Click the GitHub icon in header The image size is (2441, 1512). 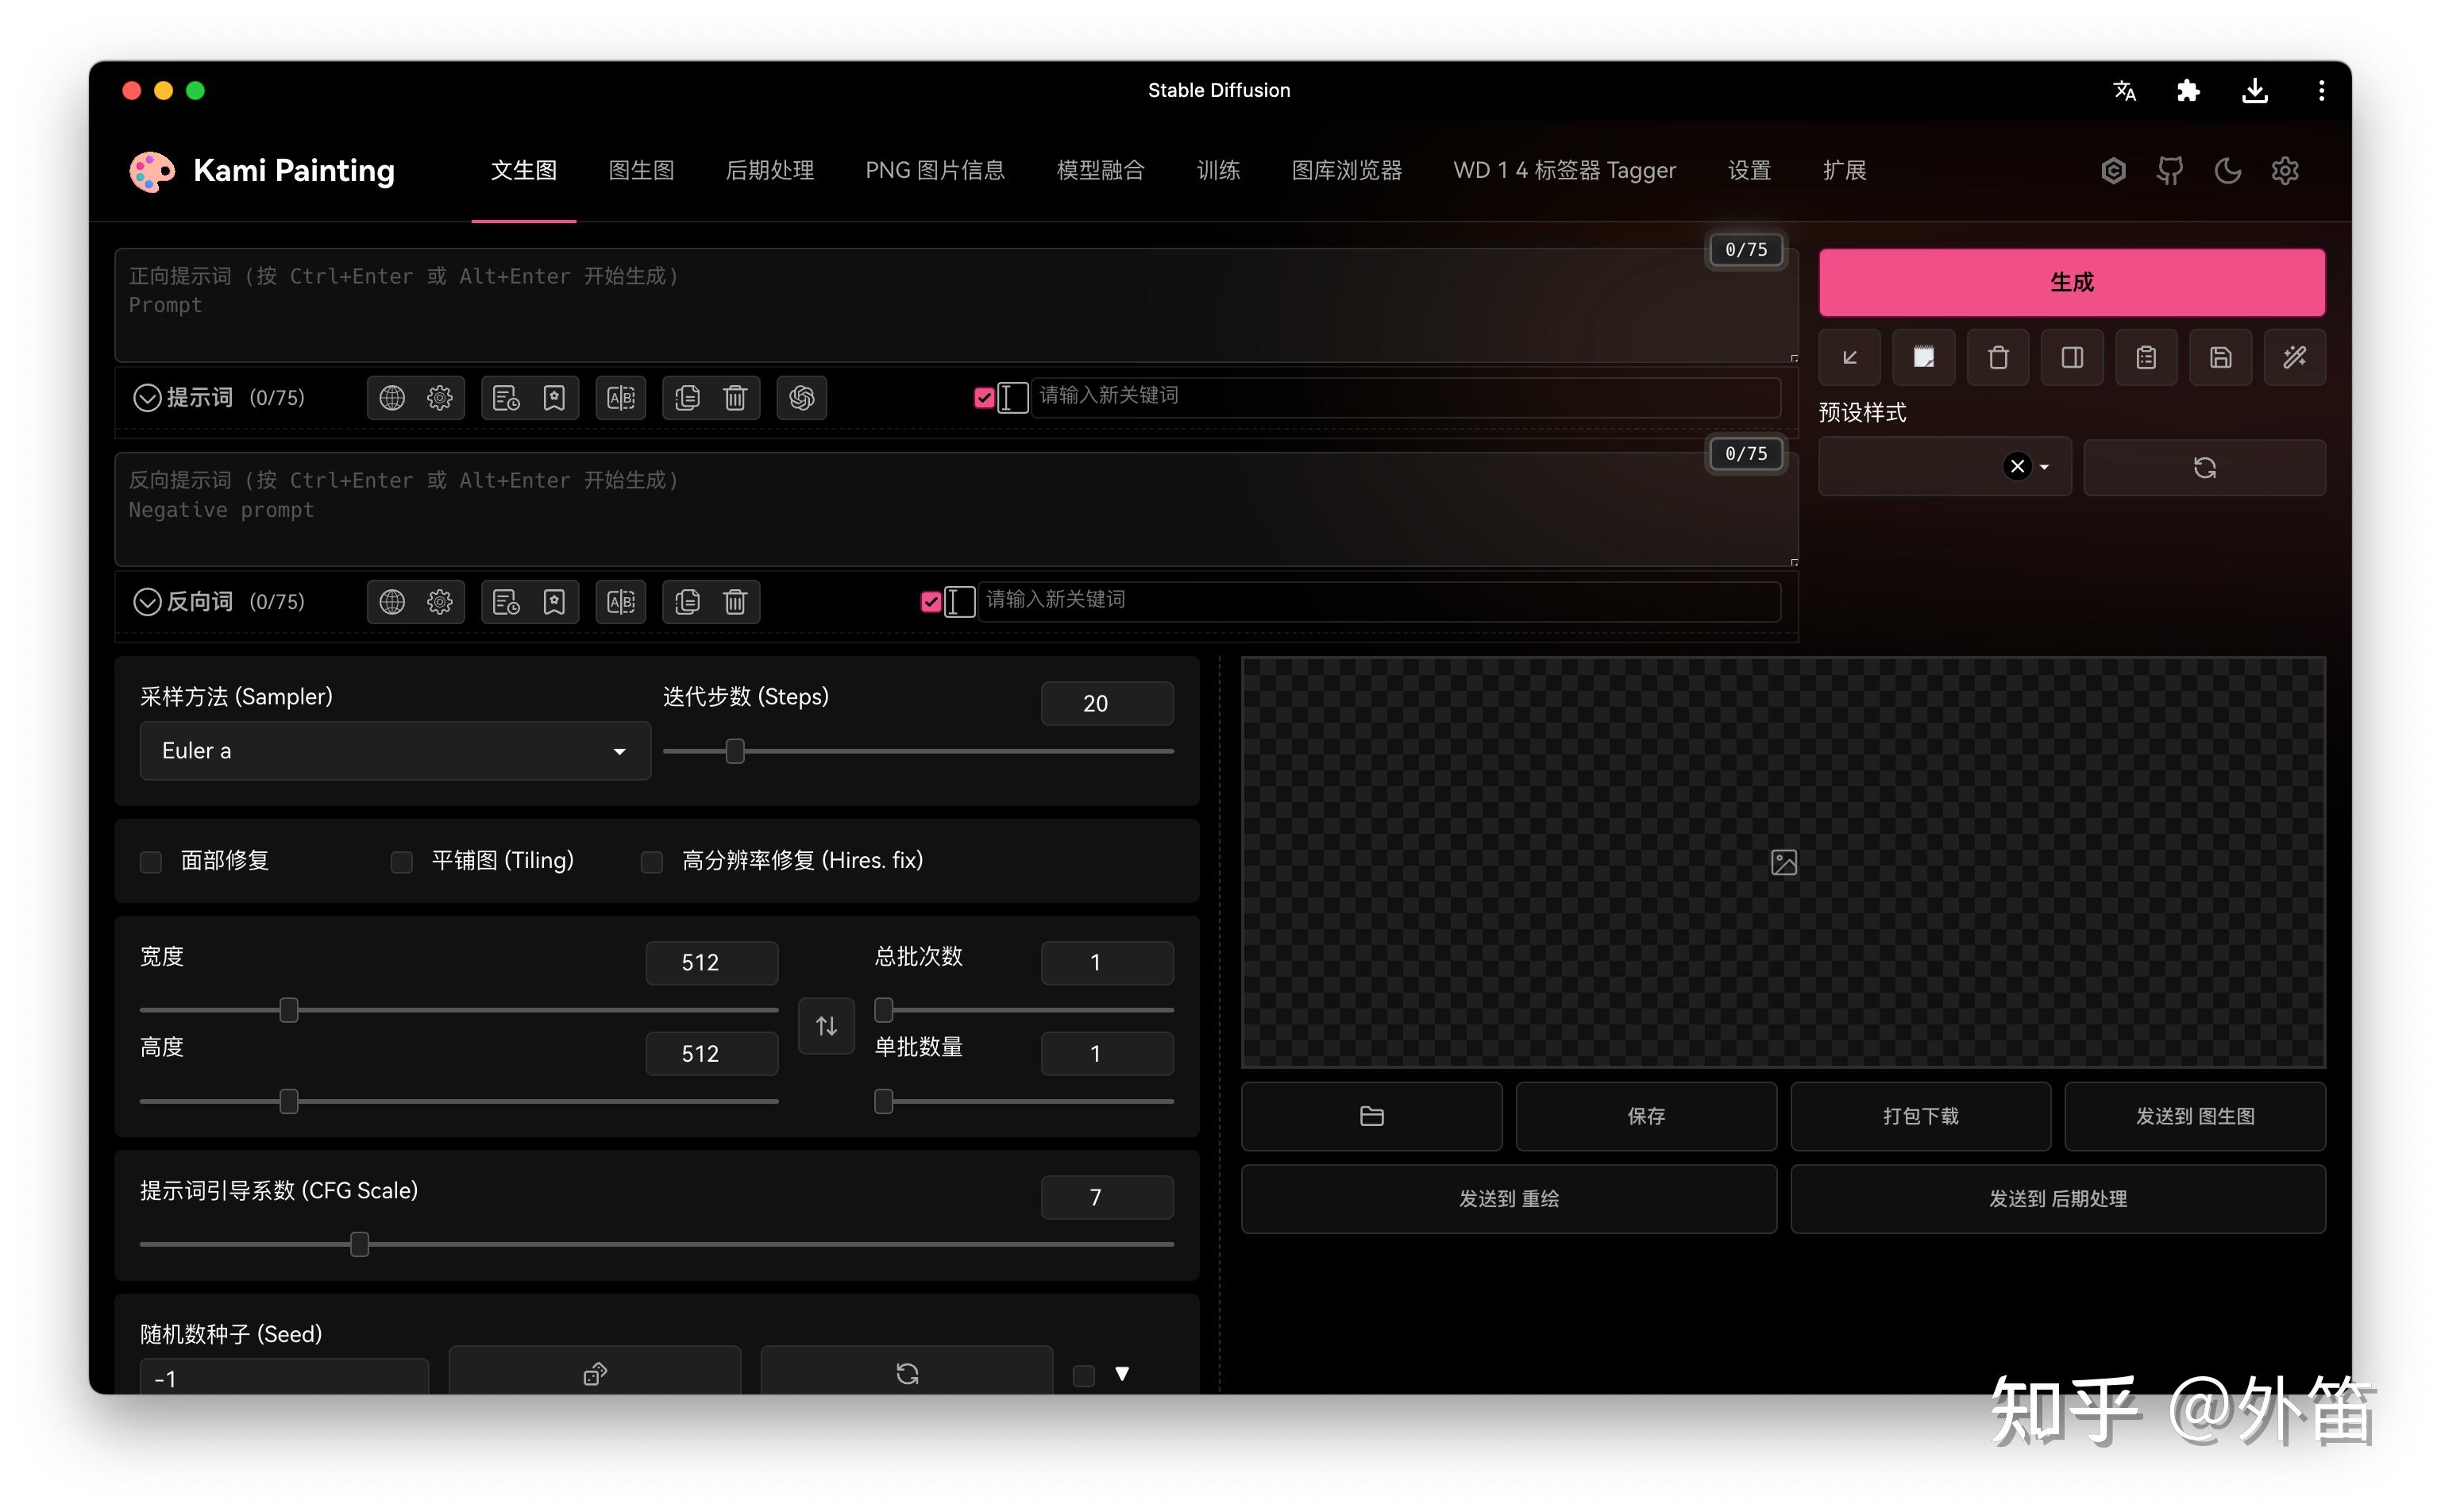pyautogui.click(x=2170, y=171)
